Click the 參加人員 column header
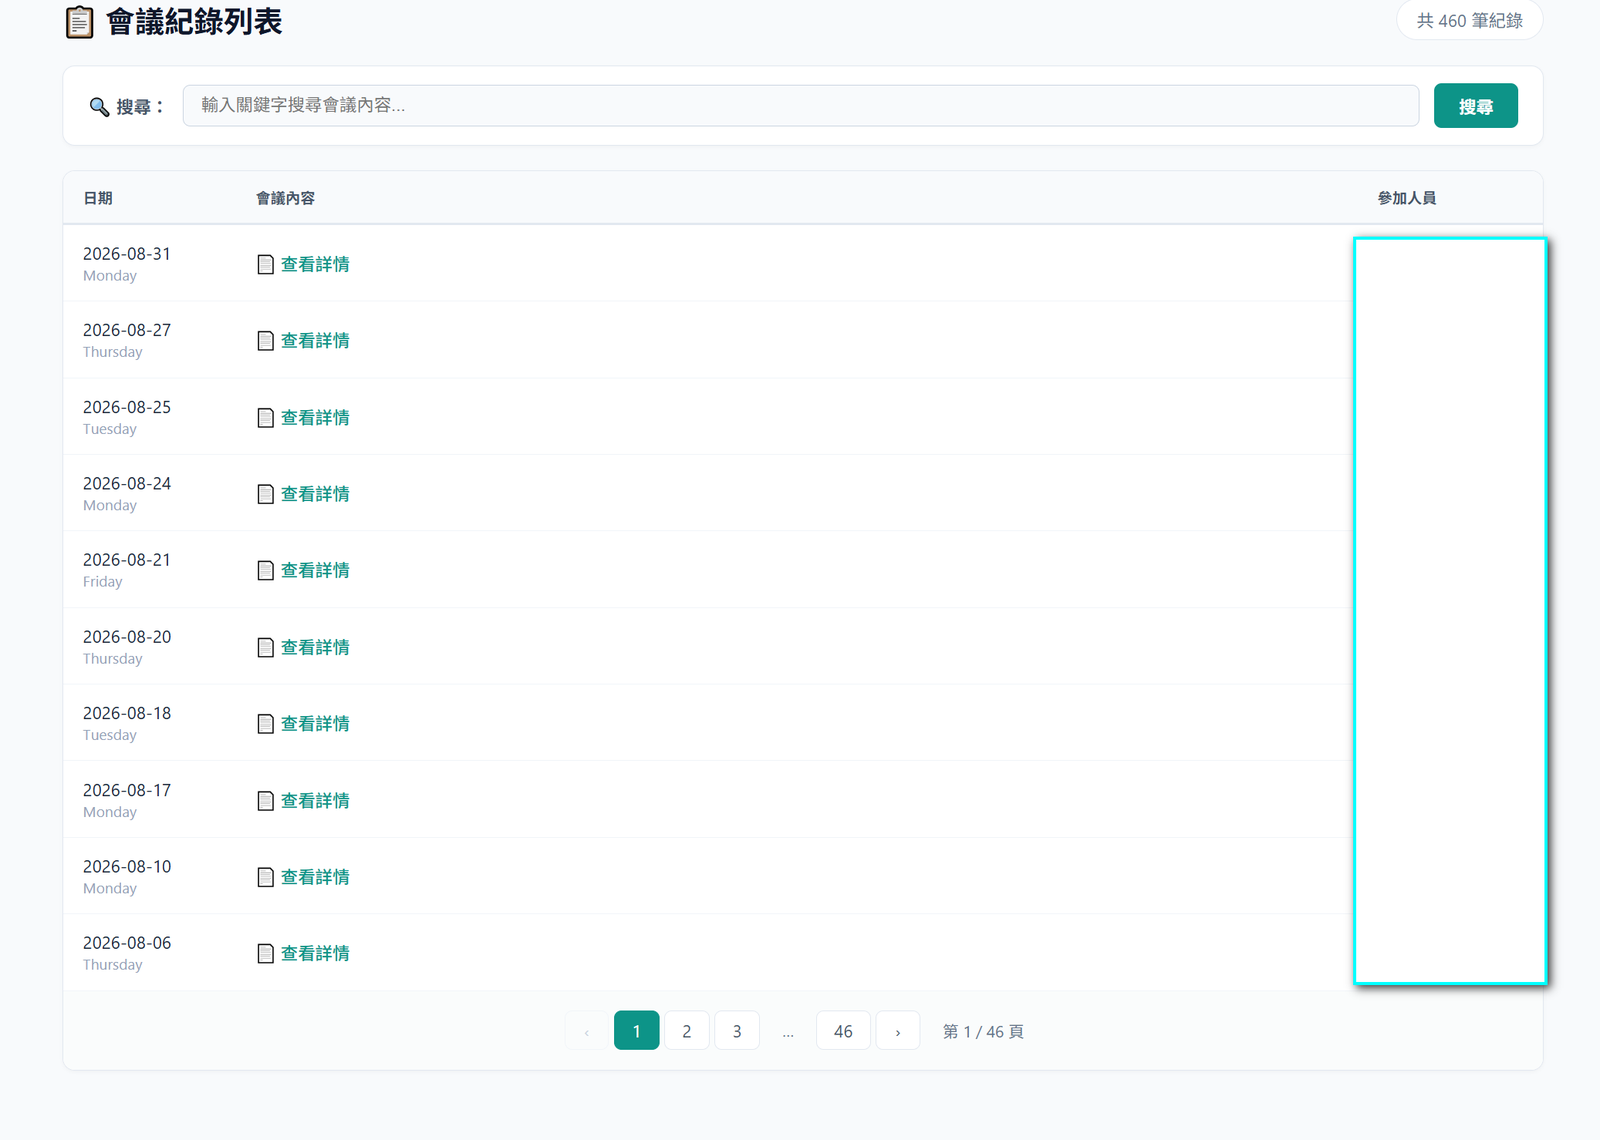 (1407, 198)
